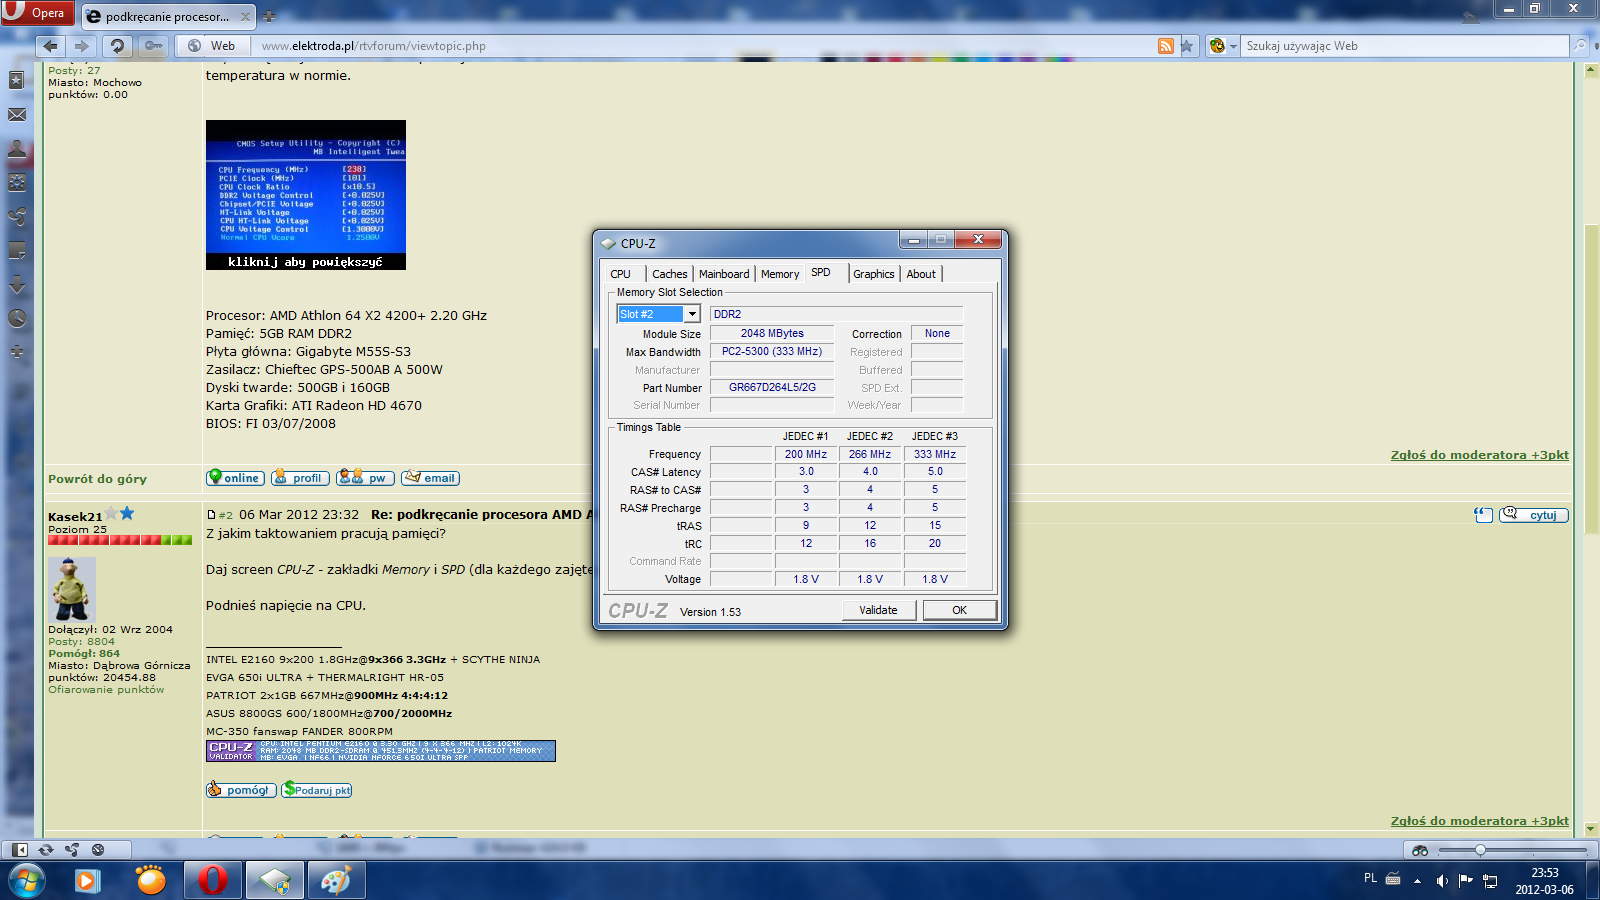1600x900 pixels.
Task: Enlarge the CMOS Setup Utility thumbnail
Action: [x=306, y=195]
